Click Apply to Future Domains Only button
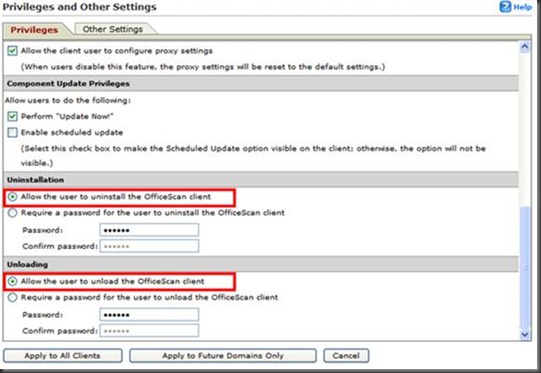Screen dimensions: 541x373 pyautogui.click(x=223, y=356)
